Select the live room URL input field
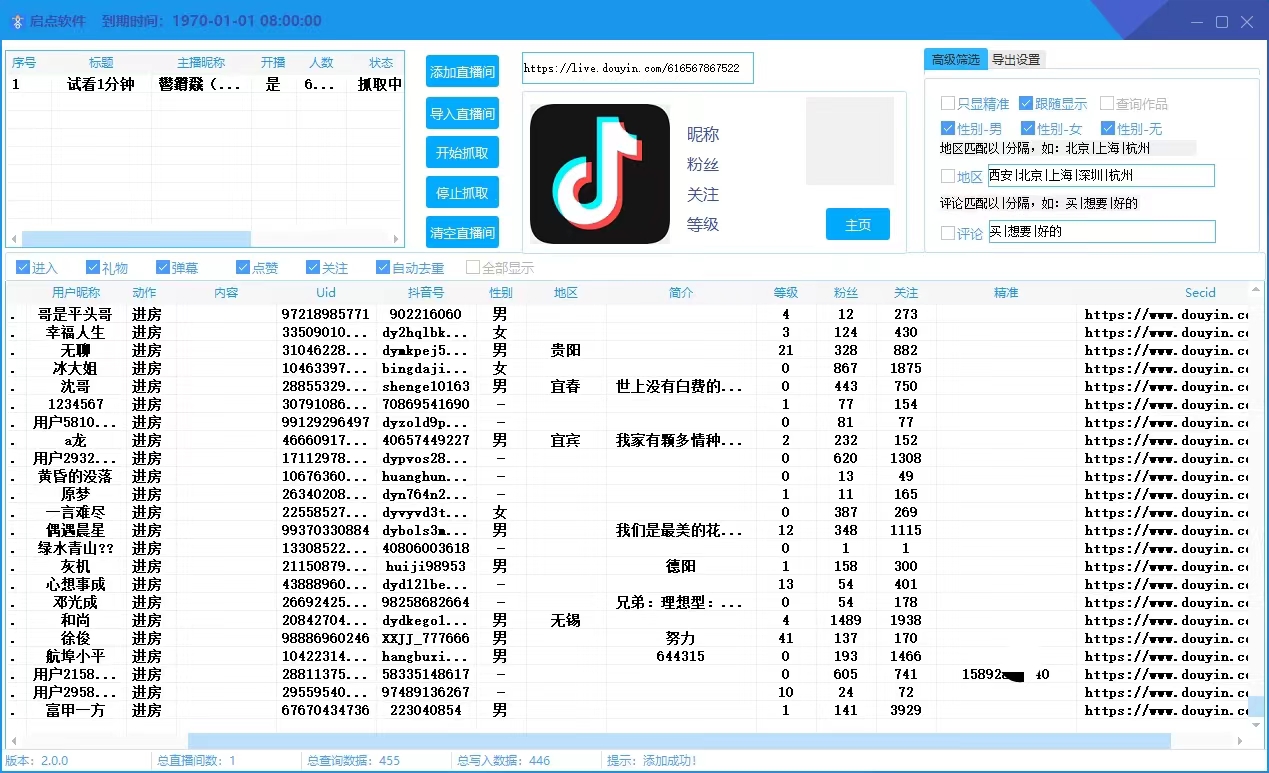This screenshot has height=773, width=1269. (x=637, y=67)
